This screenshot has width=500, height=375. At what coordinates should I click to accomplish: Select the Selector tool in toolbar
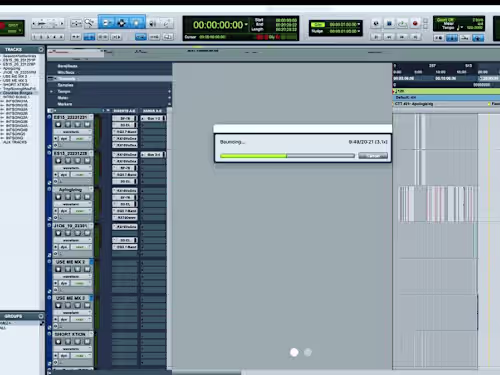point(121,23)
